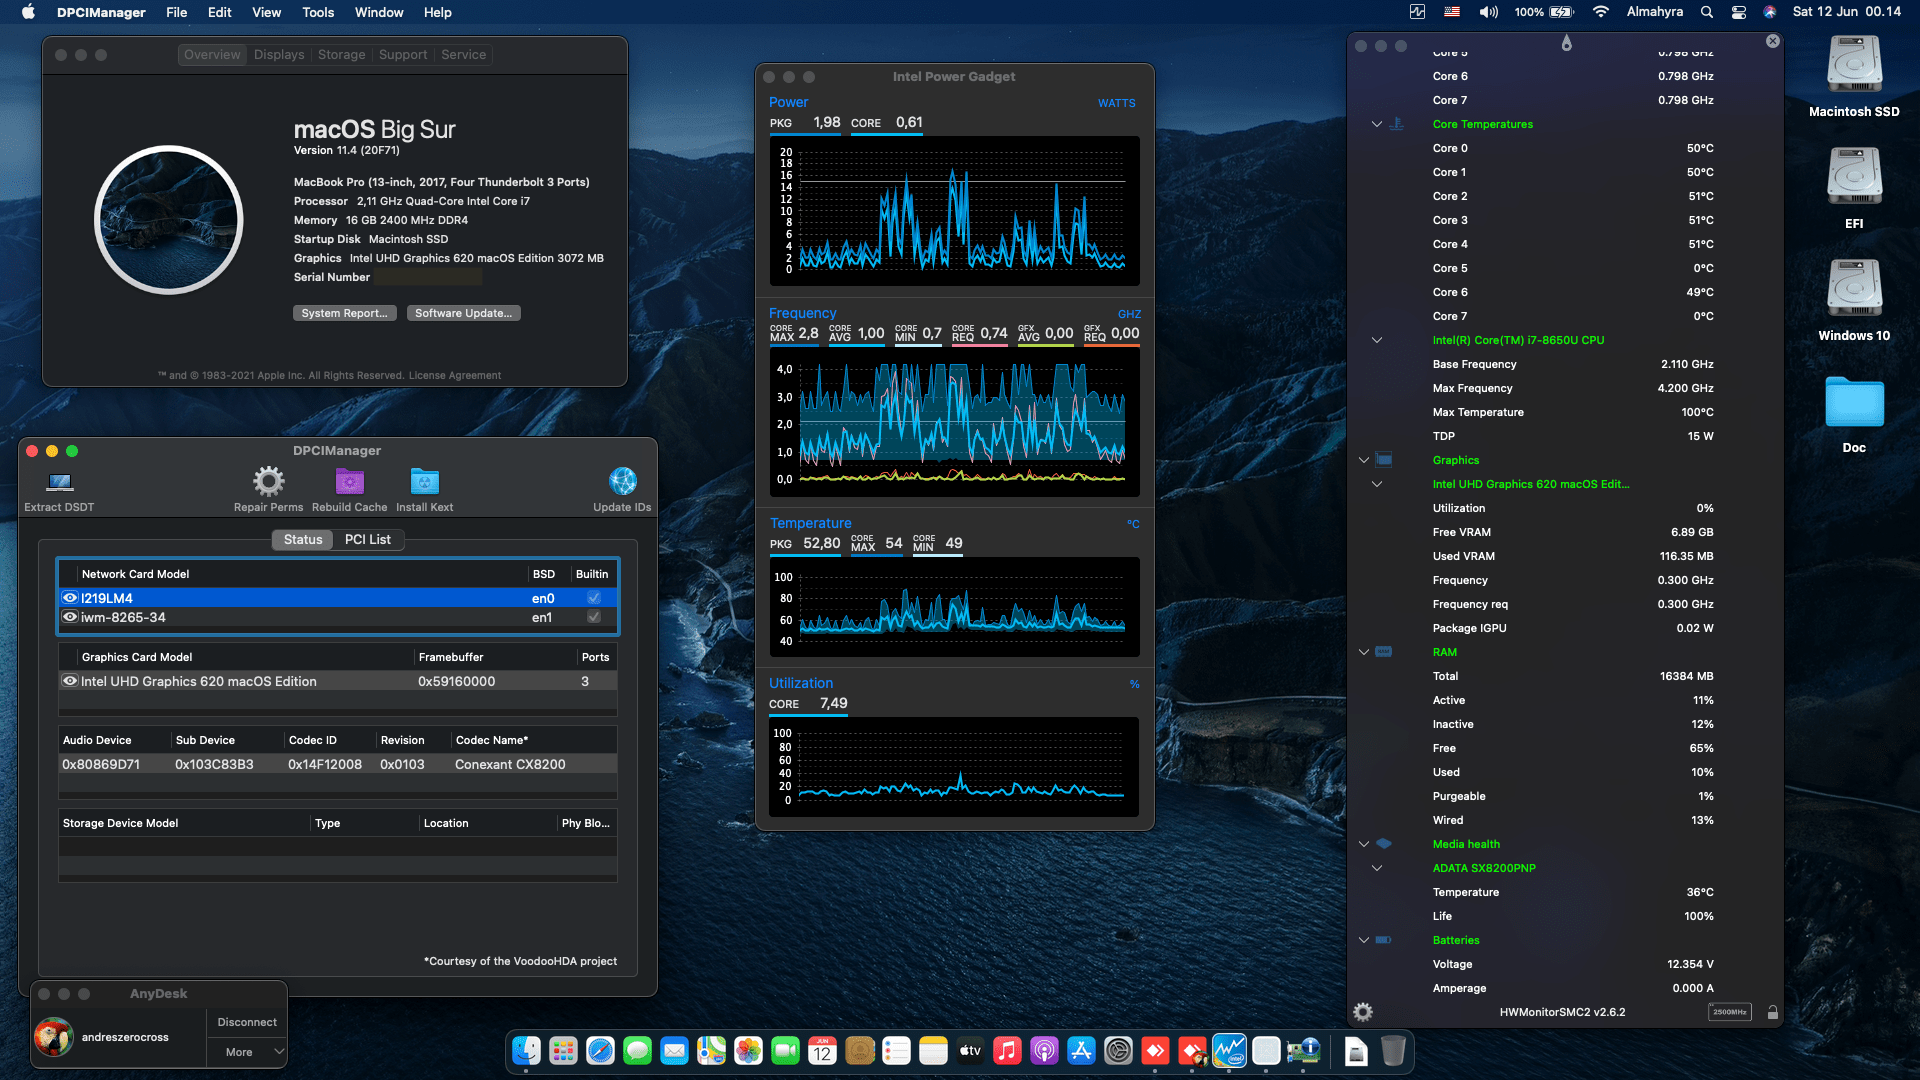1920x1080 pixels.
Task: Switch to the PCI List tab
Action: (x=368, y=539)
